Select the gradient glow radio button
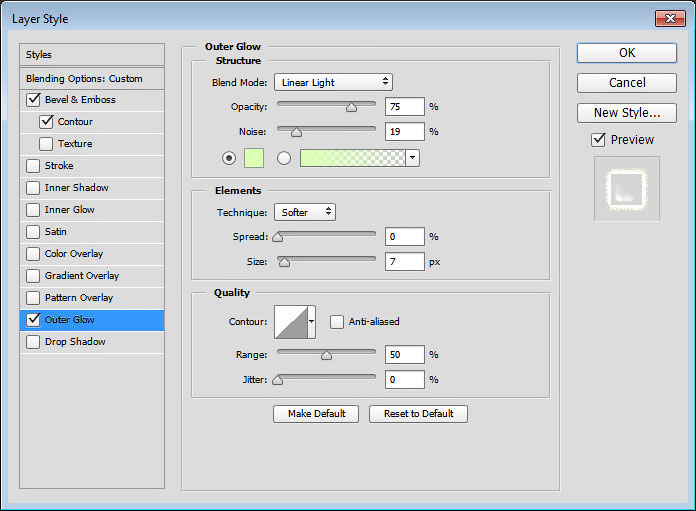Viewport: 696px width, 511px height. (284, 158)
